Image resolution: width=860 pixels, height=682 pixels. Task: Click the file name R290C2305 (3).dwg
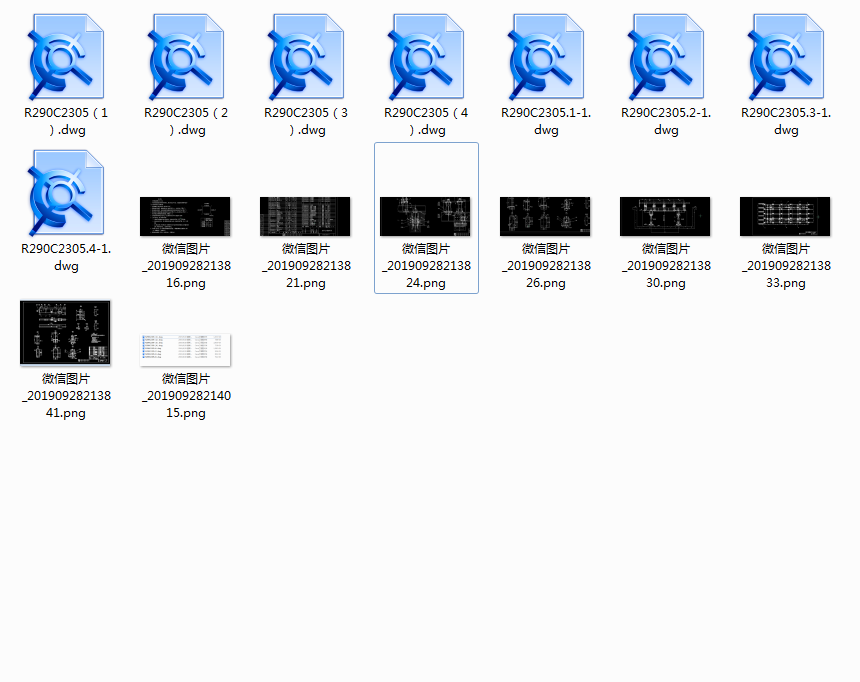coord(306,121)
